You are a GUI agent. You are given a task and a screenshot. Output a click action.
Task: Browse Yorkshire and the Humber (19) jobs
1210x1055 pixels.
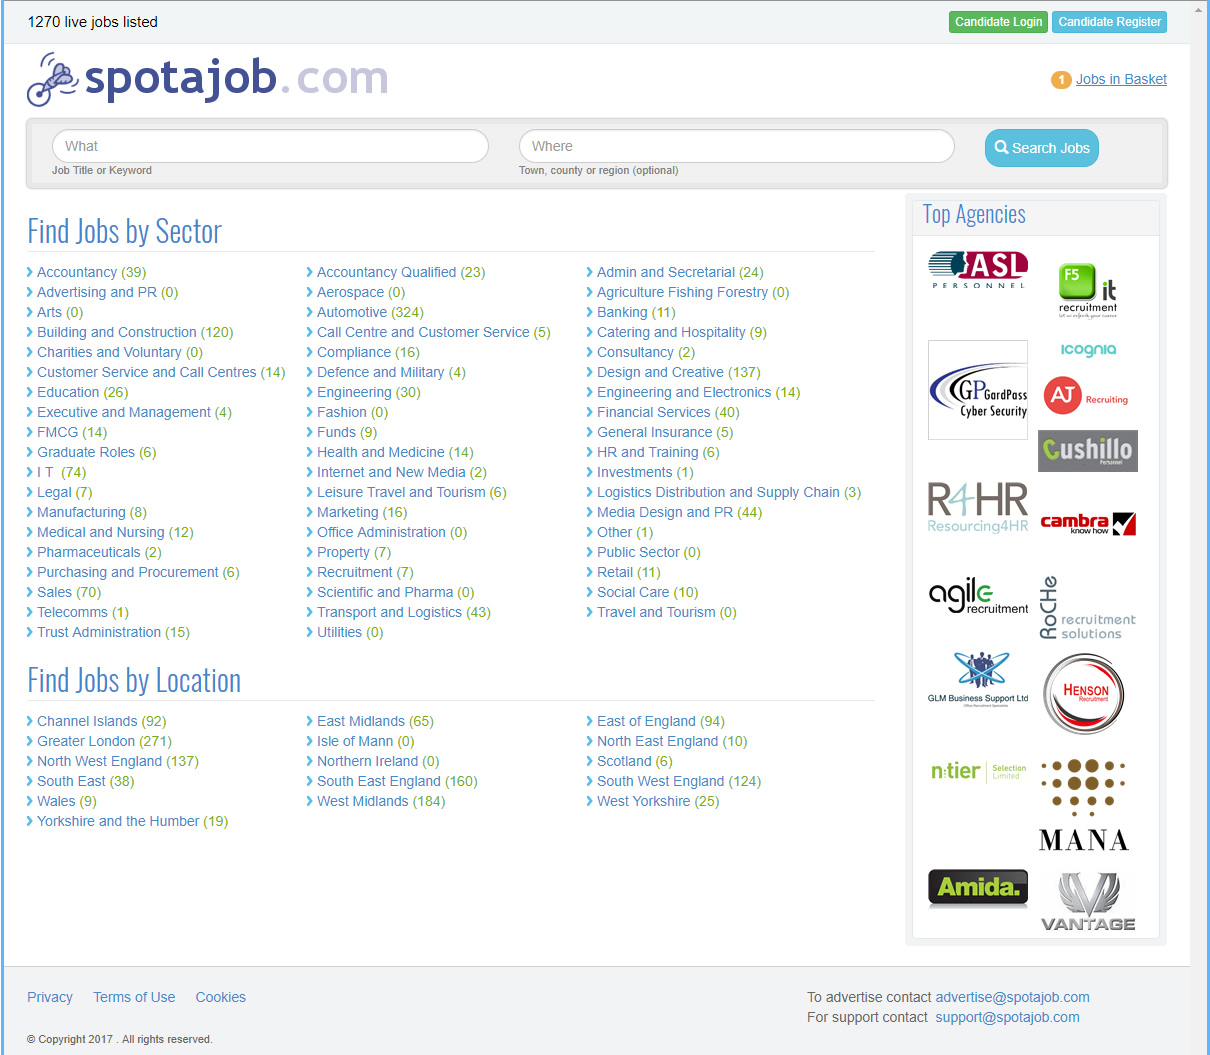tap(132, 821)
